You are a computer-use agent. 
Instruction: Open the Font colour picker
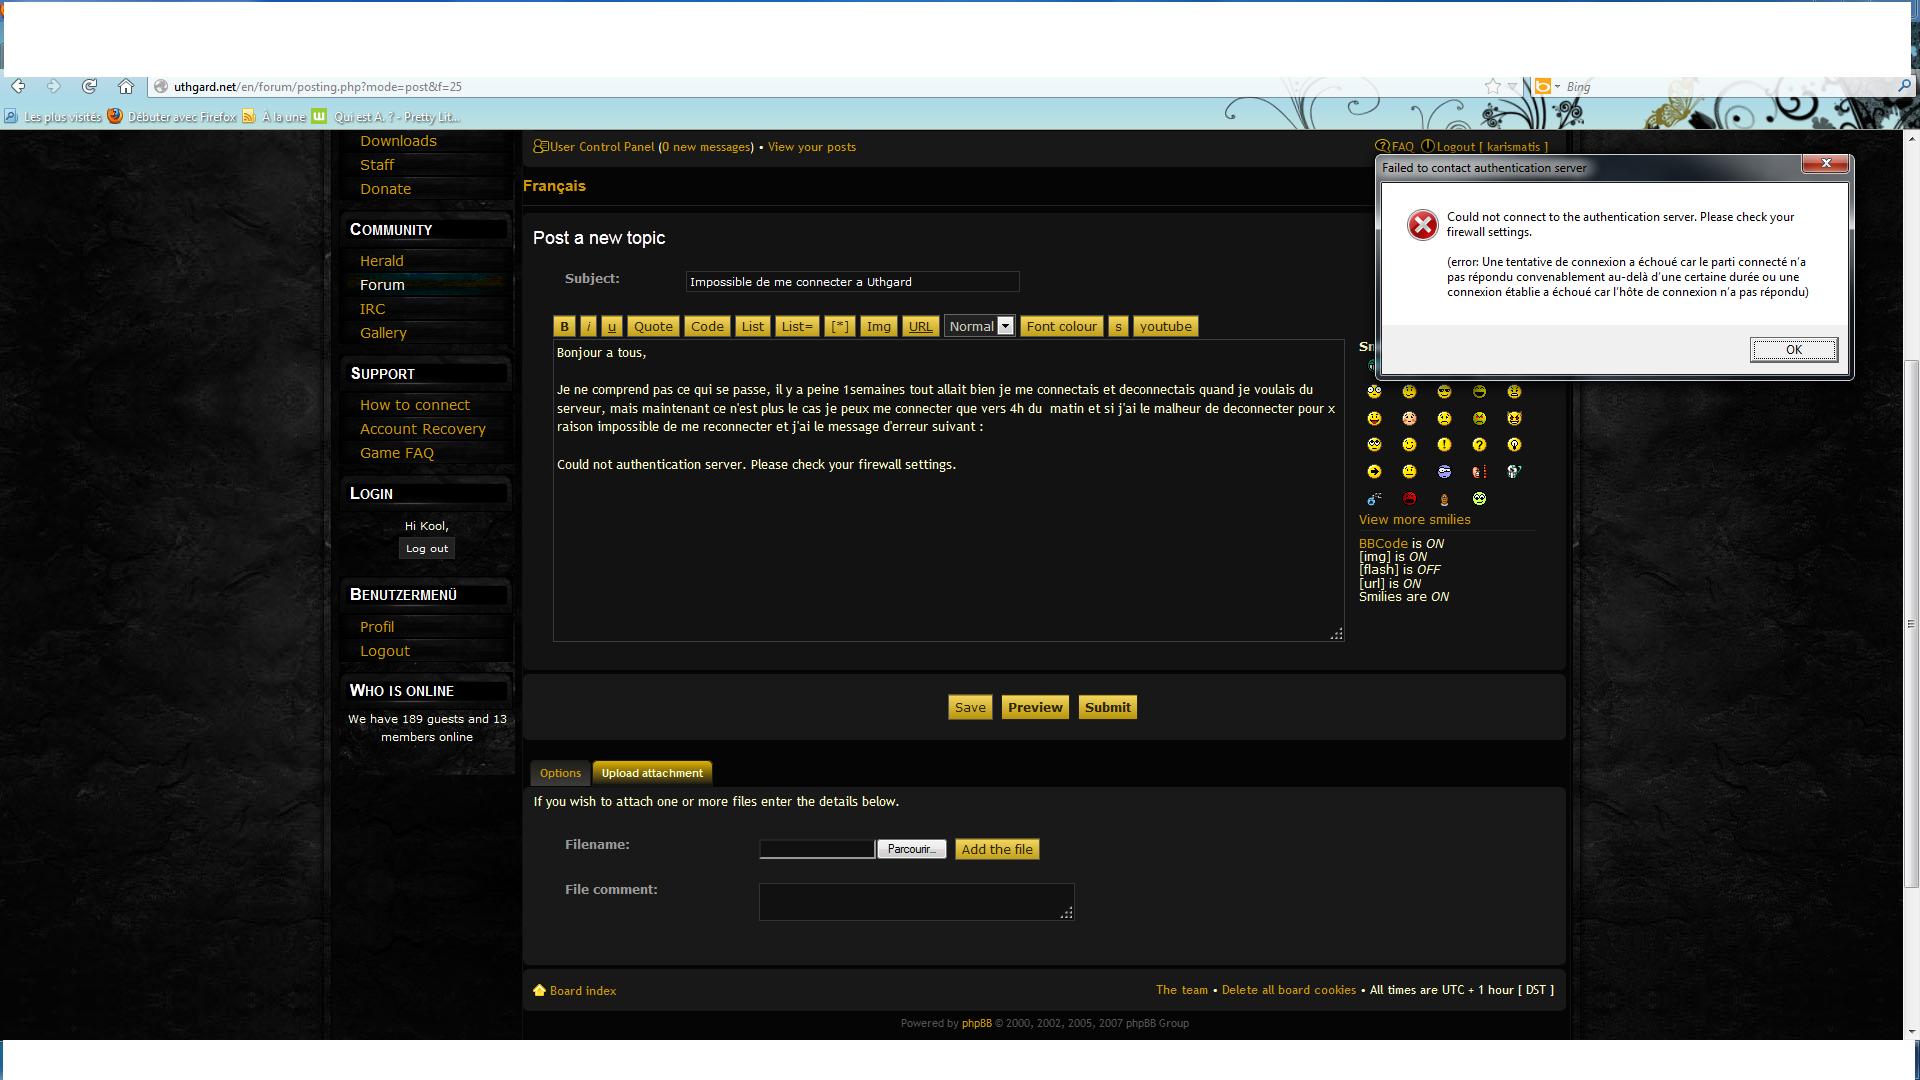pos(1061,326)
